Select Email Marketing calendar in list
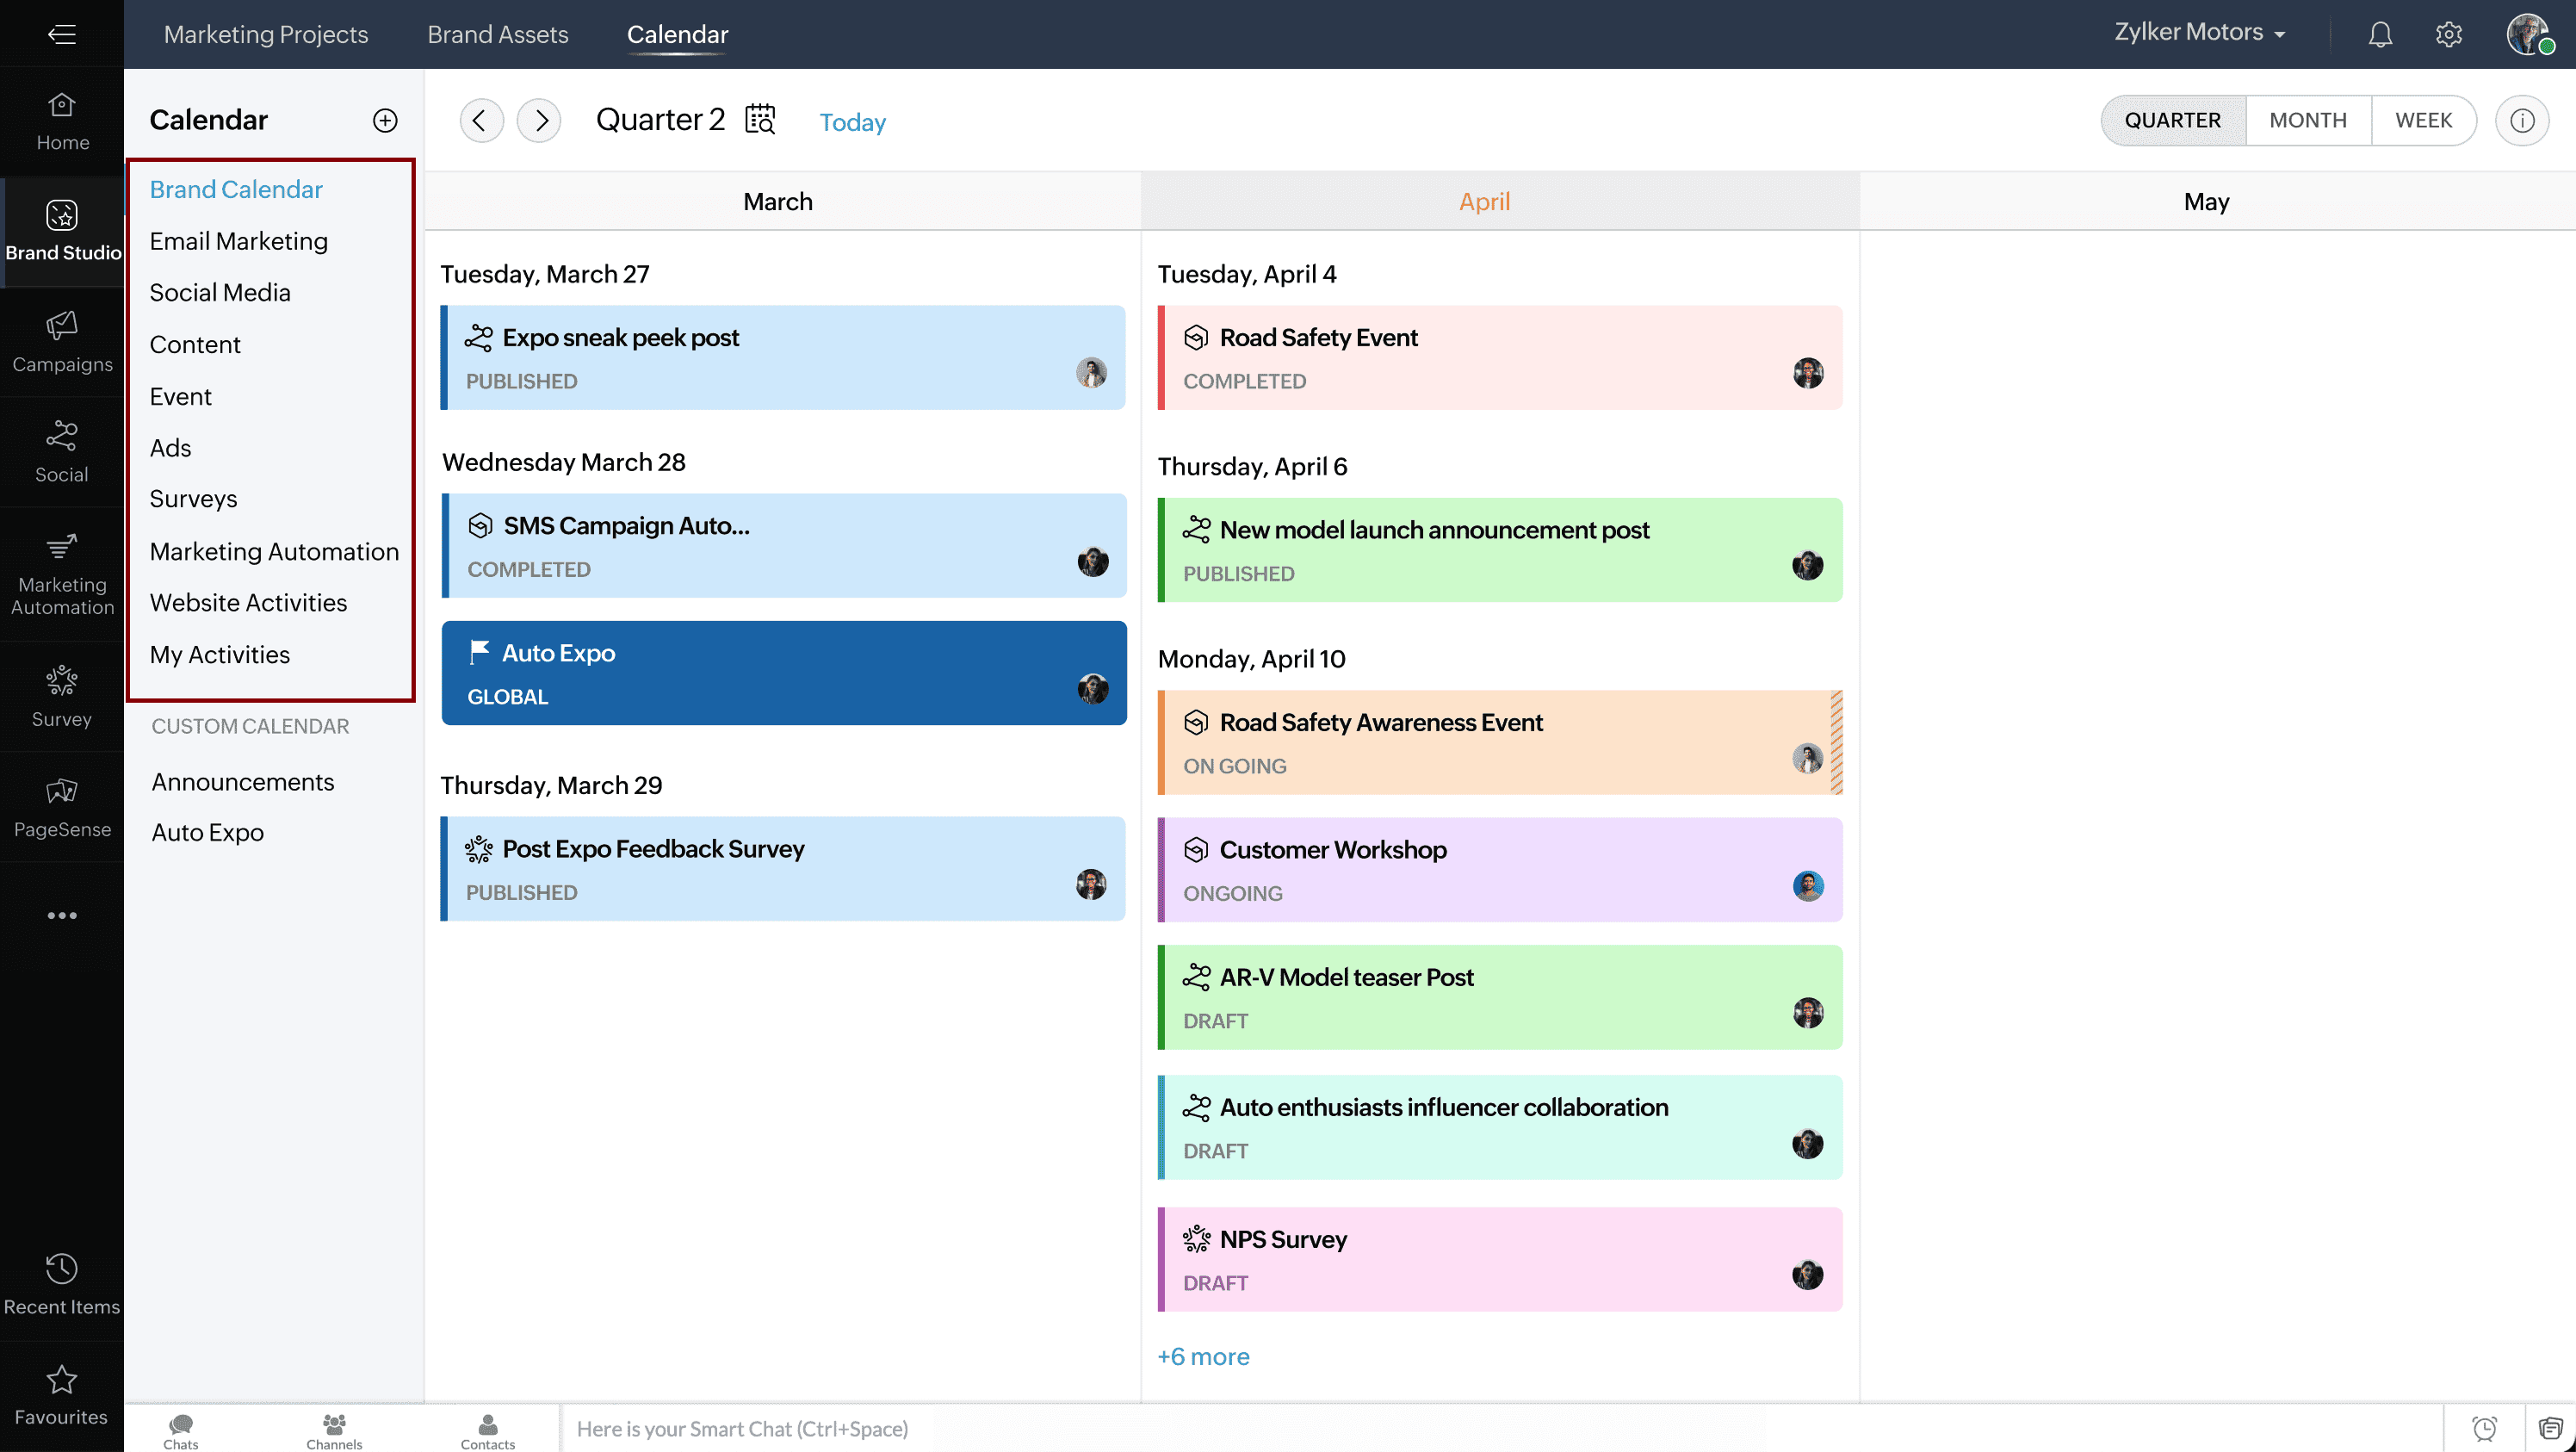Image resolution: width=2576 pixels, height=1452 pixels. coord(238,241)
